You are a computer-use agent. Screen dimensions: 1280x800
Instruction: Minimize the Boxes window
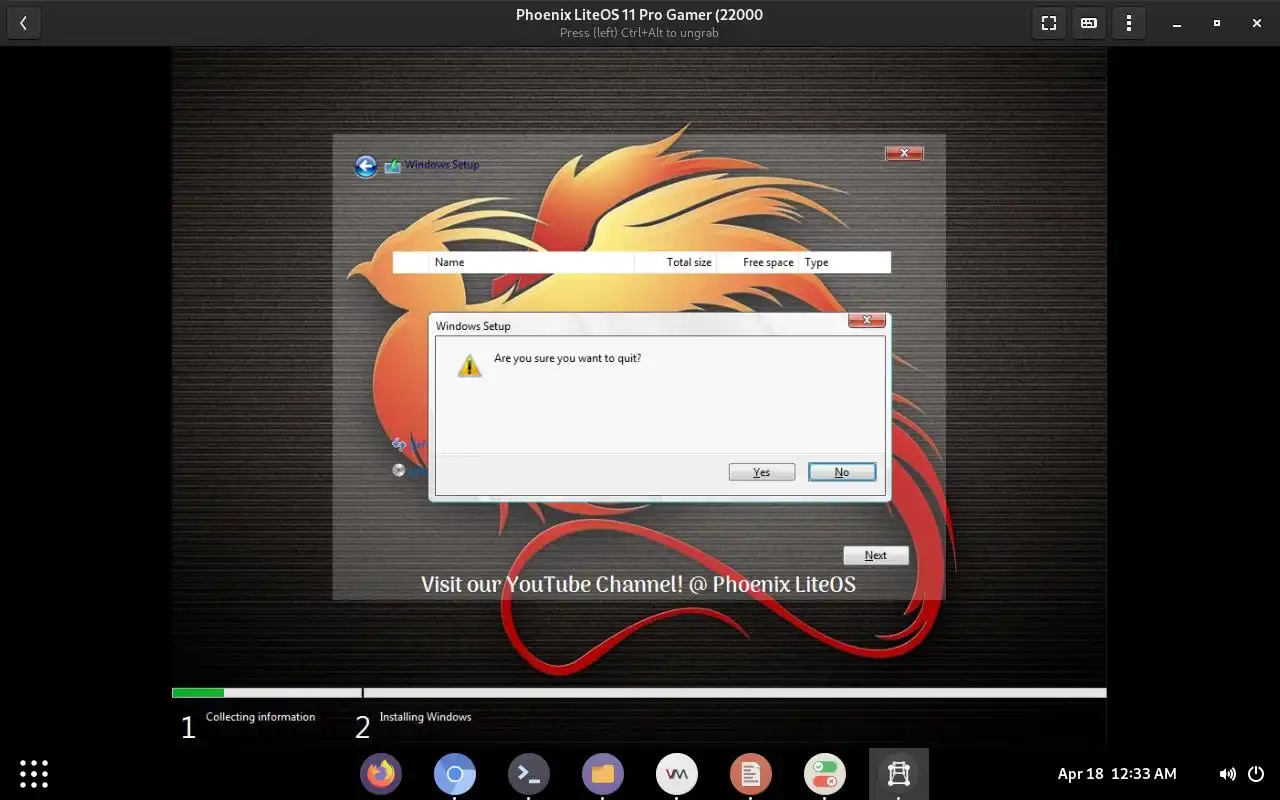tap(1177, 23)
